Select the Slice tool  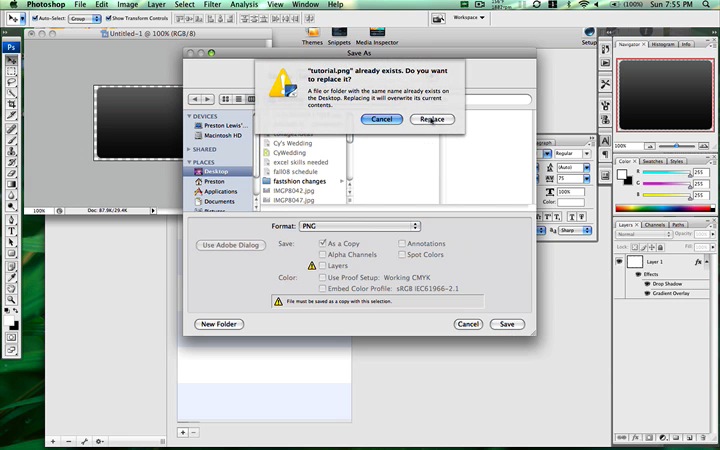pos(11,115)
